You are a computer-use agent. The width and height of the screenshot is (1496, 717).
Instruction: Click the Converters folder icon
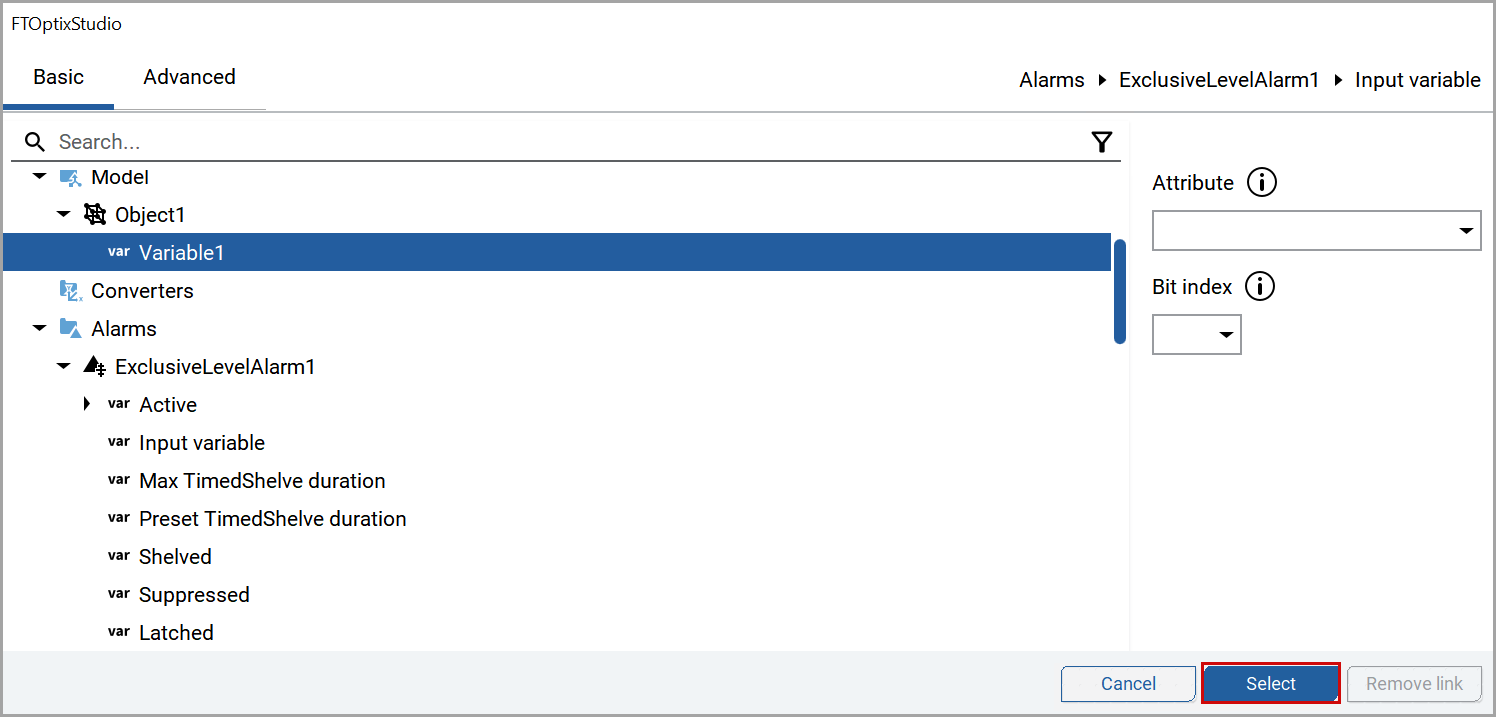pyautogui.click(x=69, y=291)
